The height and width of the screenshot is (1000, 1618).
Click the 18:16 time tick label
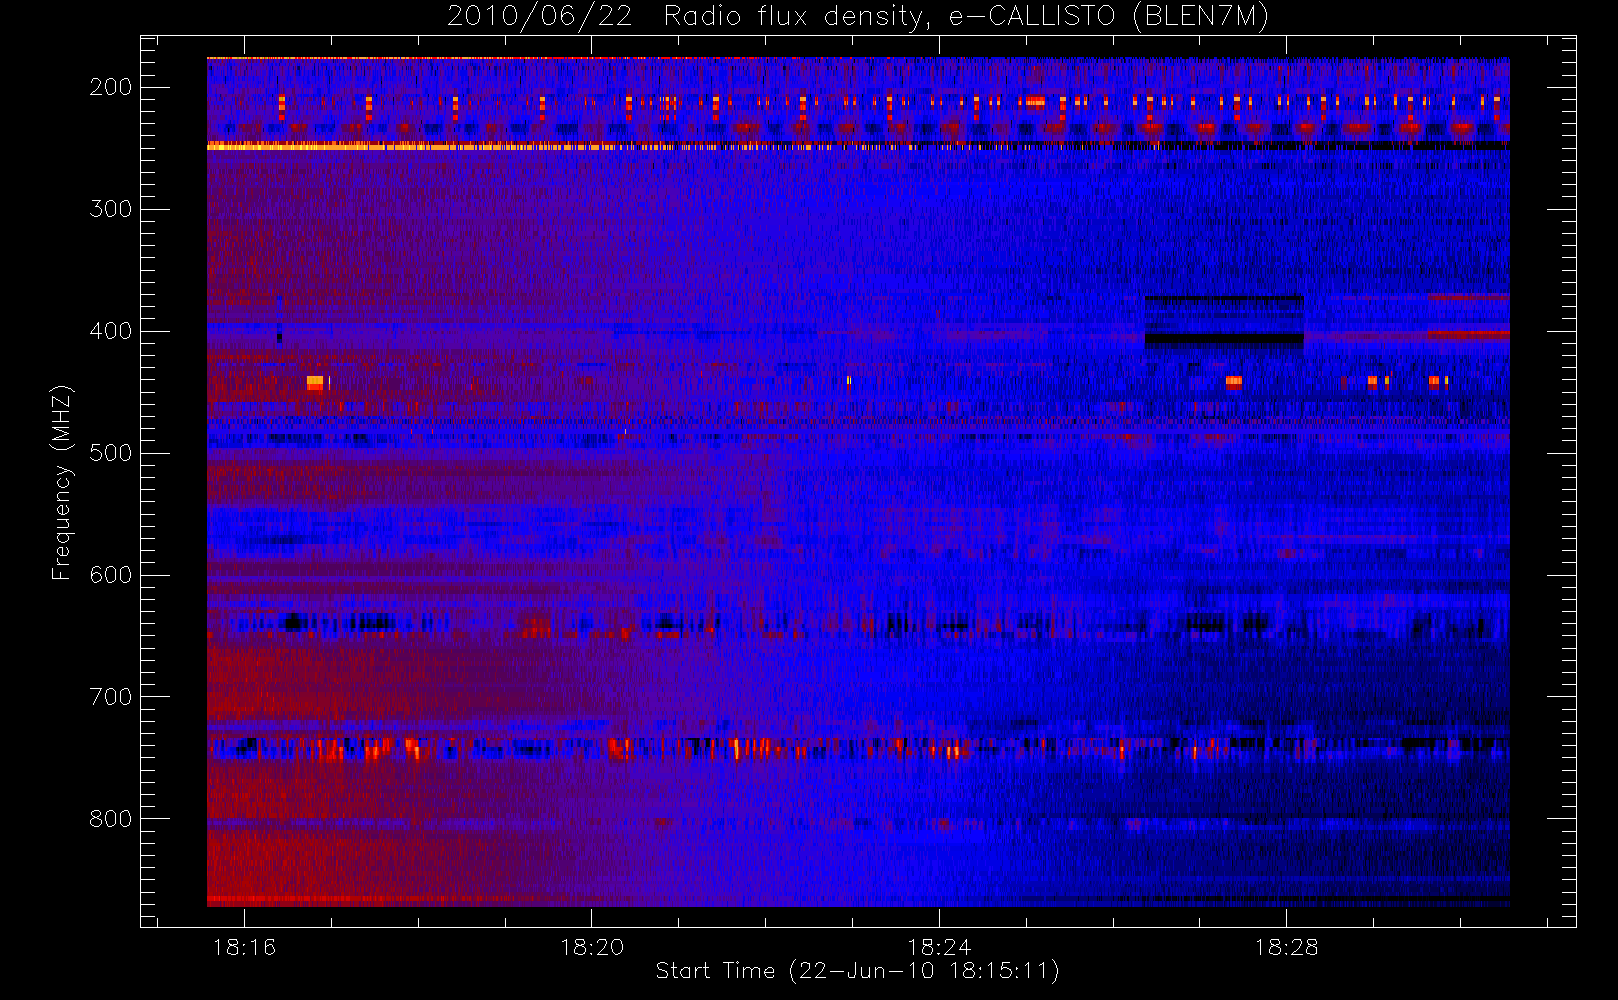pyautogui.click(x=244, y=947)
